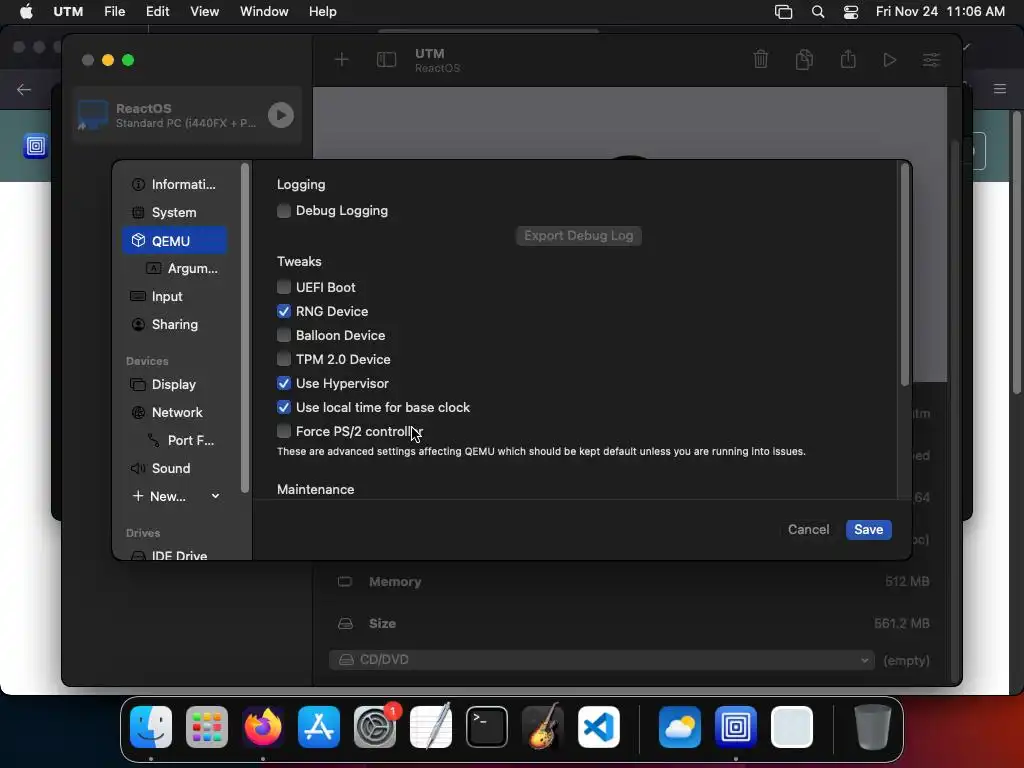Image resolution: width=1024 pixels, height=768 pixels.
Task: Open the File menu
Action: click(114, 11)
